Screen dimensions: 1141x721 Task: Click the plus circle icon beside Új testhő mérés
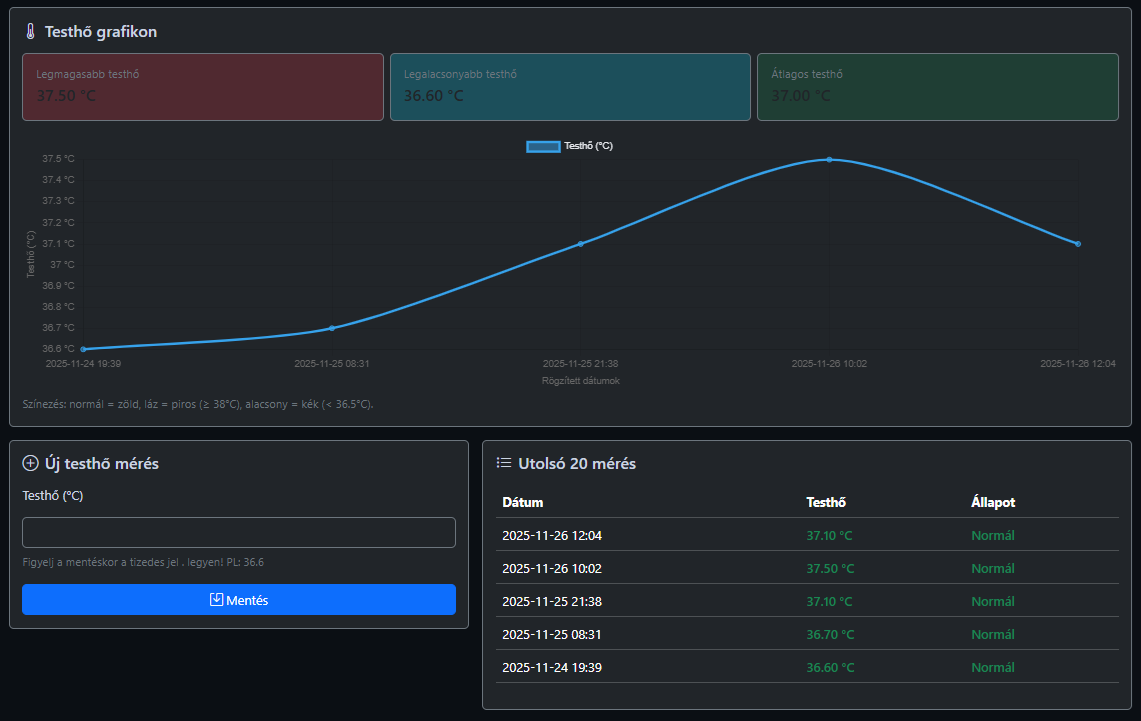(30, 463)
